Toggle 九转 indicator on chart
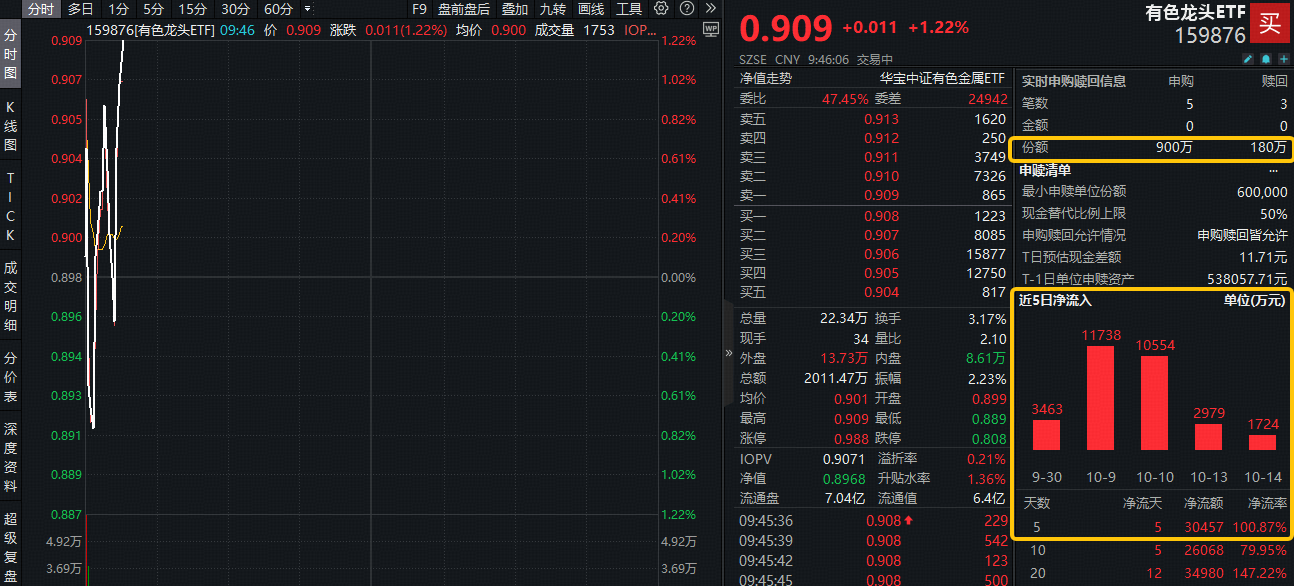 pyautogui.click(x=552, y=9)
